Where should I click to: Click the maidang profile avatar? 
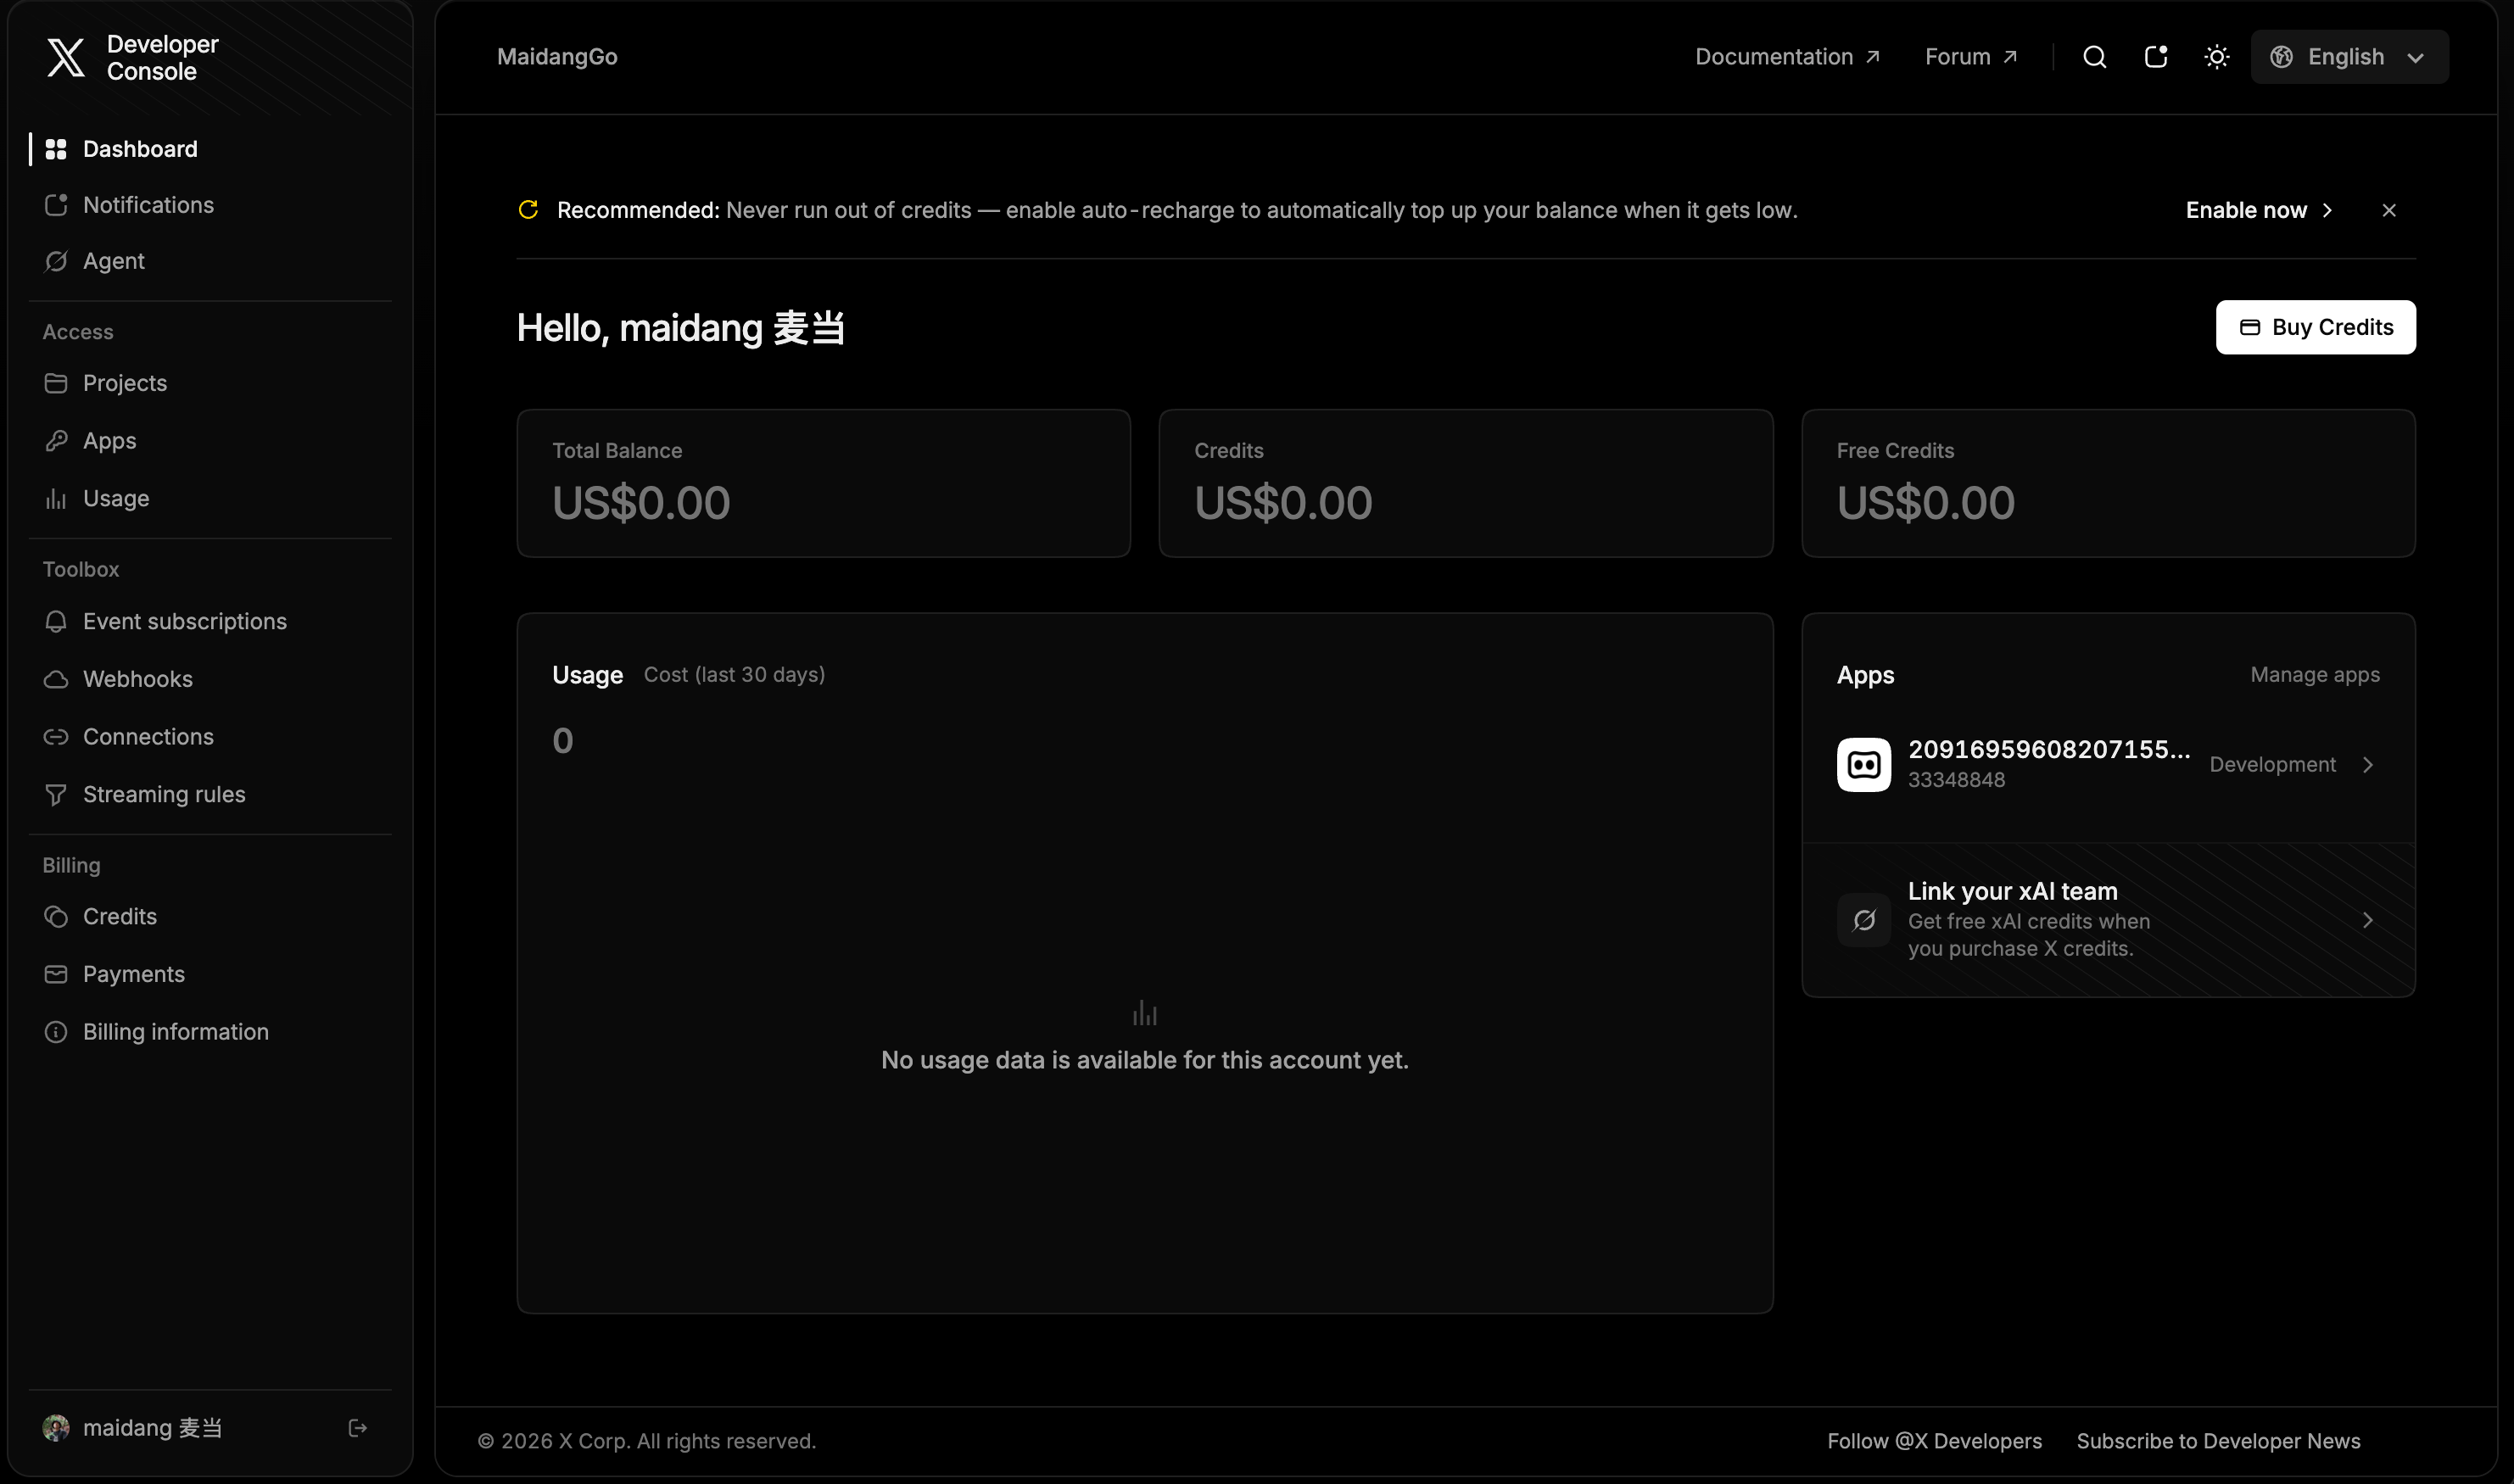[56, 1428]
